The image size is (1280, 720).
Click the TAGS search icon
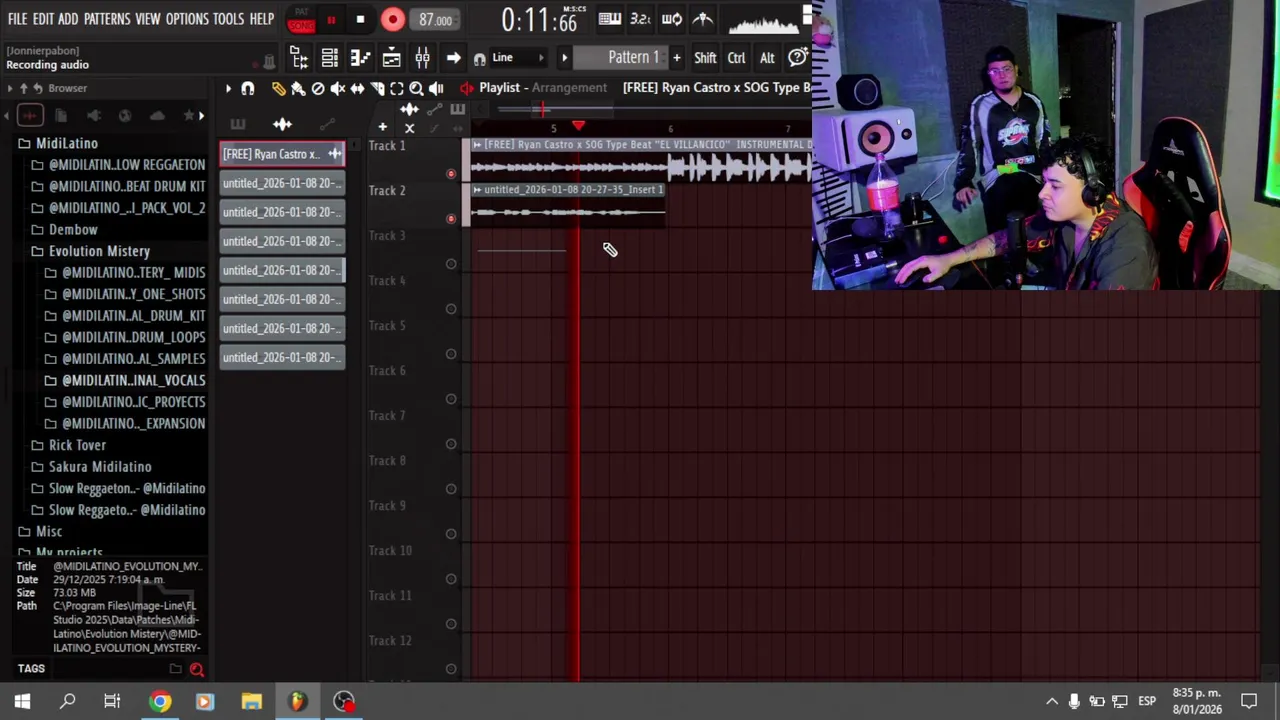coord(197,669)
